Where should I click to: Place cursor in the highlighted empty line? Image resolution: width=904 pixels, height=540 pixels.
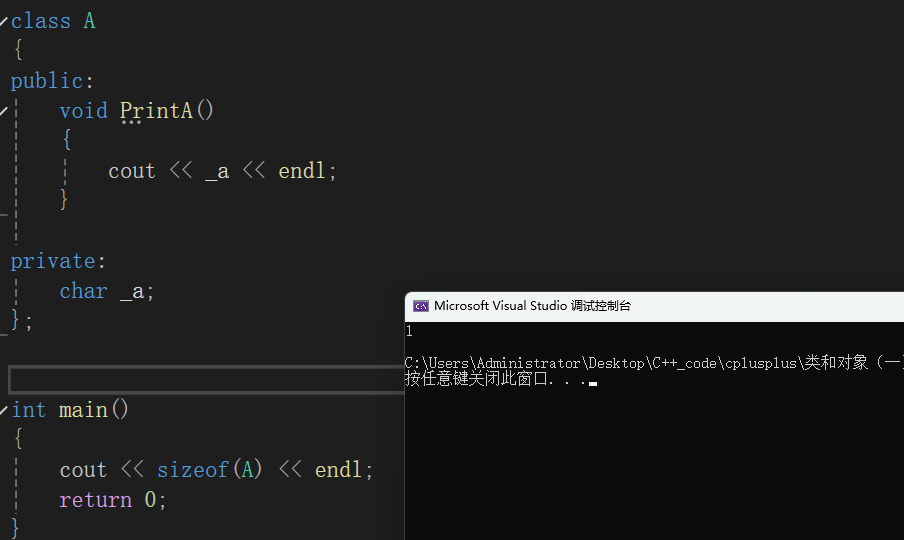tap(206, 380)
